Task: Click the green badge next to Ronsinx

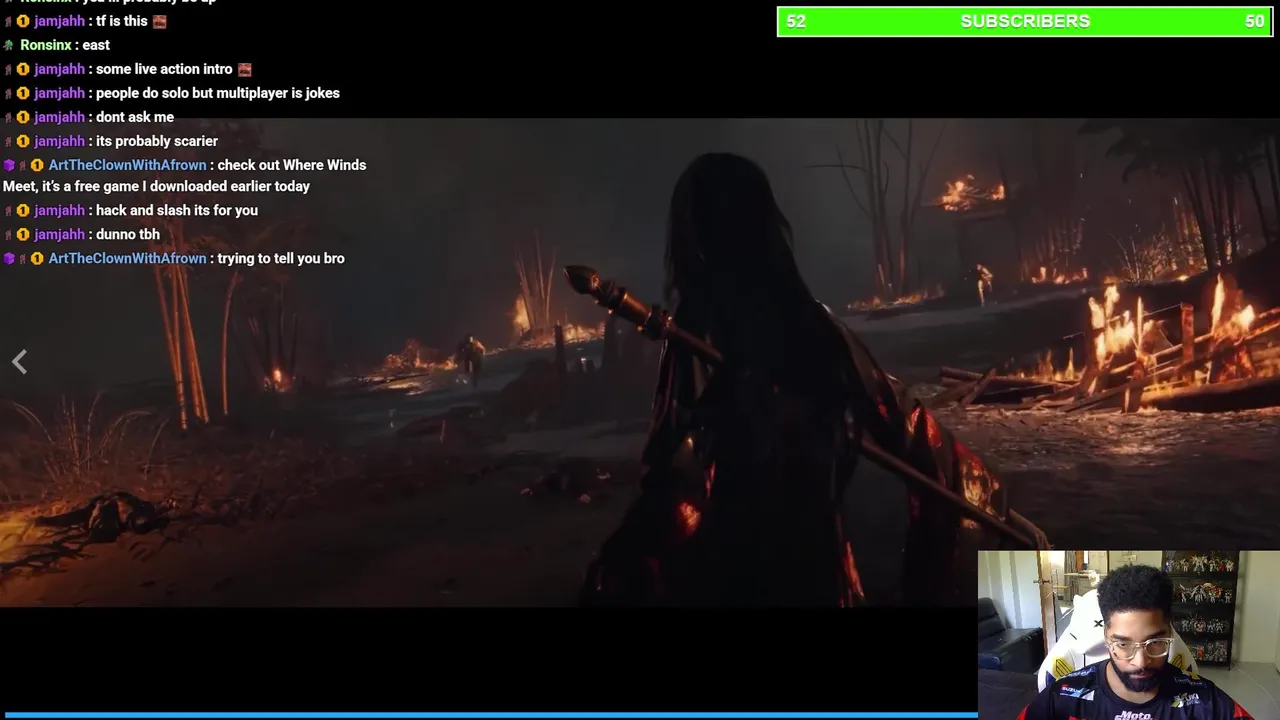Action: click(x=8, y=45)
